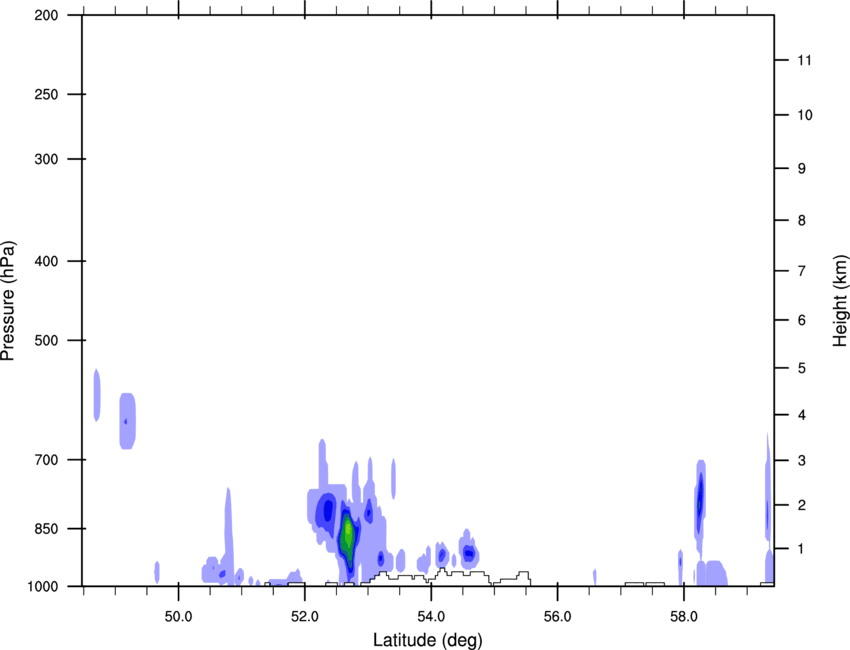
Task: Click the 7 km height label
Action: [x=802, y=271]
